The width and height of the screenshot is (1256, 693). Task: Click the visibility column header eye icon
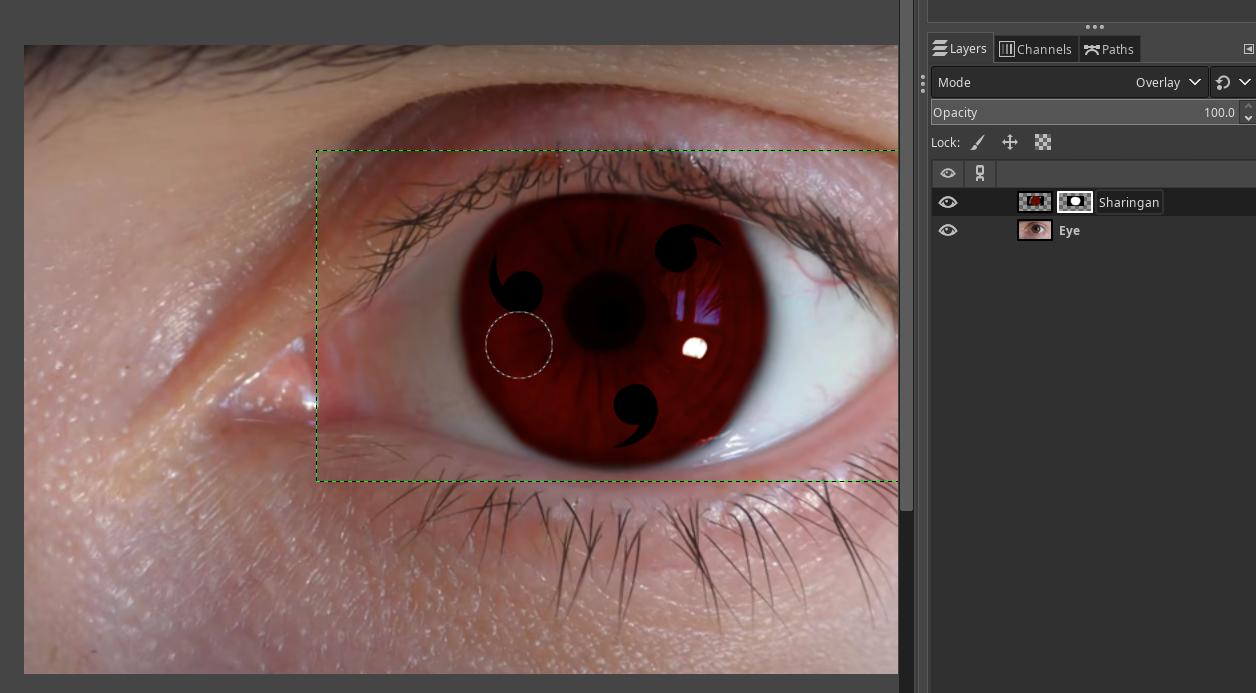point(948,173)
